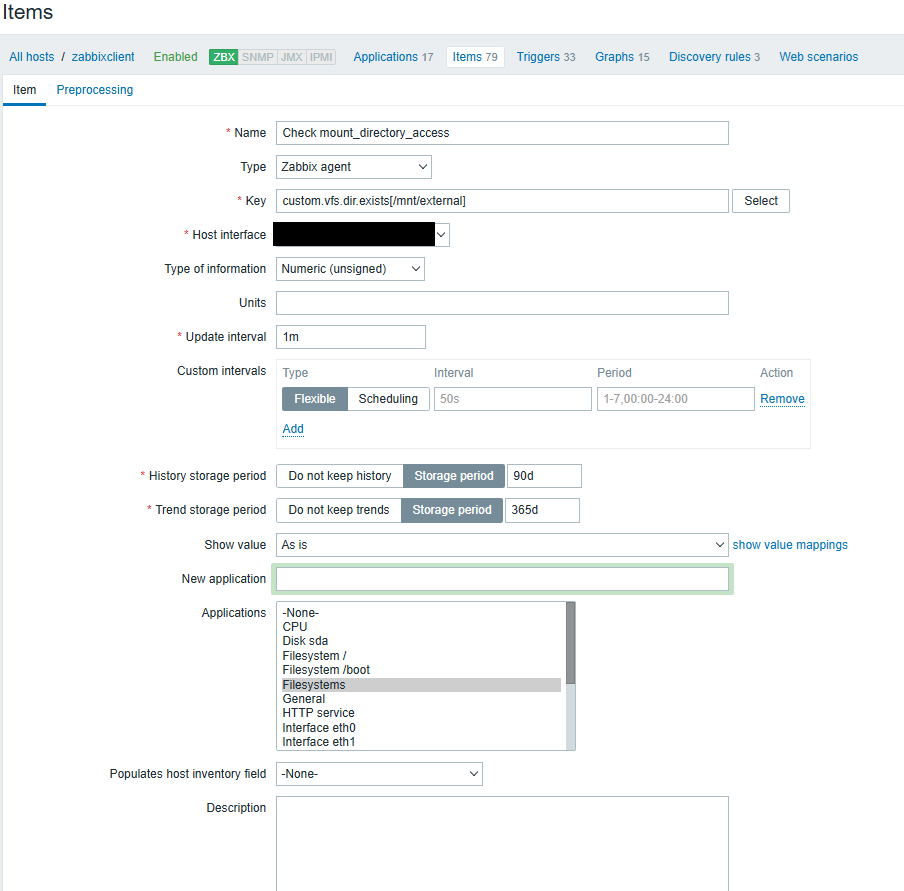Click the ZBX availability badge
The width and height of the screenshot is (904, 891).
(x=224, y=57)
